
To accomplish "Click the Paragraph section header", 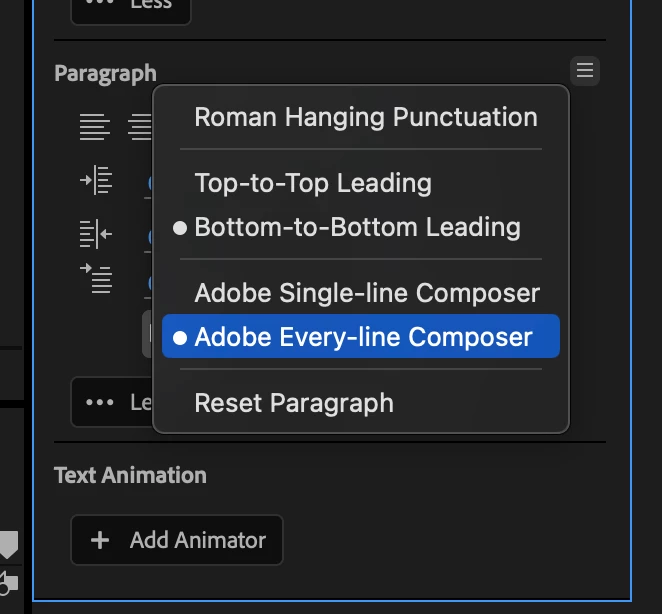I will (x=105, y=73).
